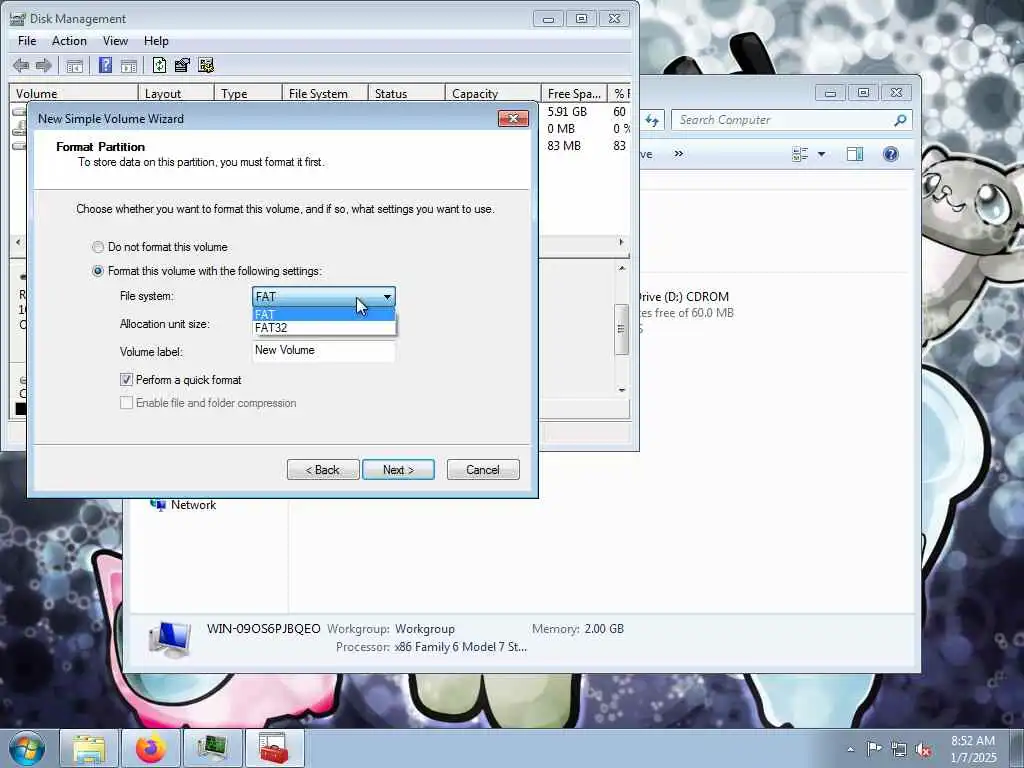Click the 0 MB free space cell
Image resolution: width=1024 pixels, height=768 pixels.
561,129
